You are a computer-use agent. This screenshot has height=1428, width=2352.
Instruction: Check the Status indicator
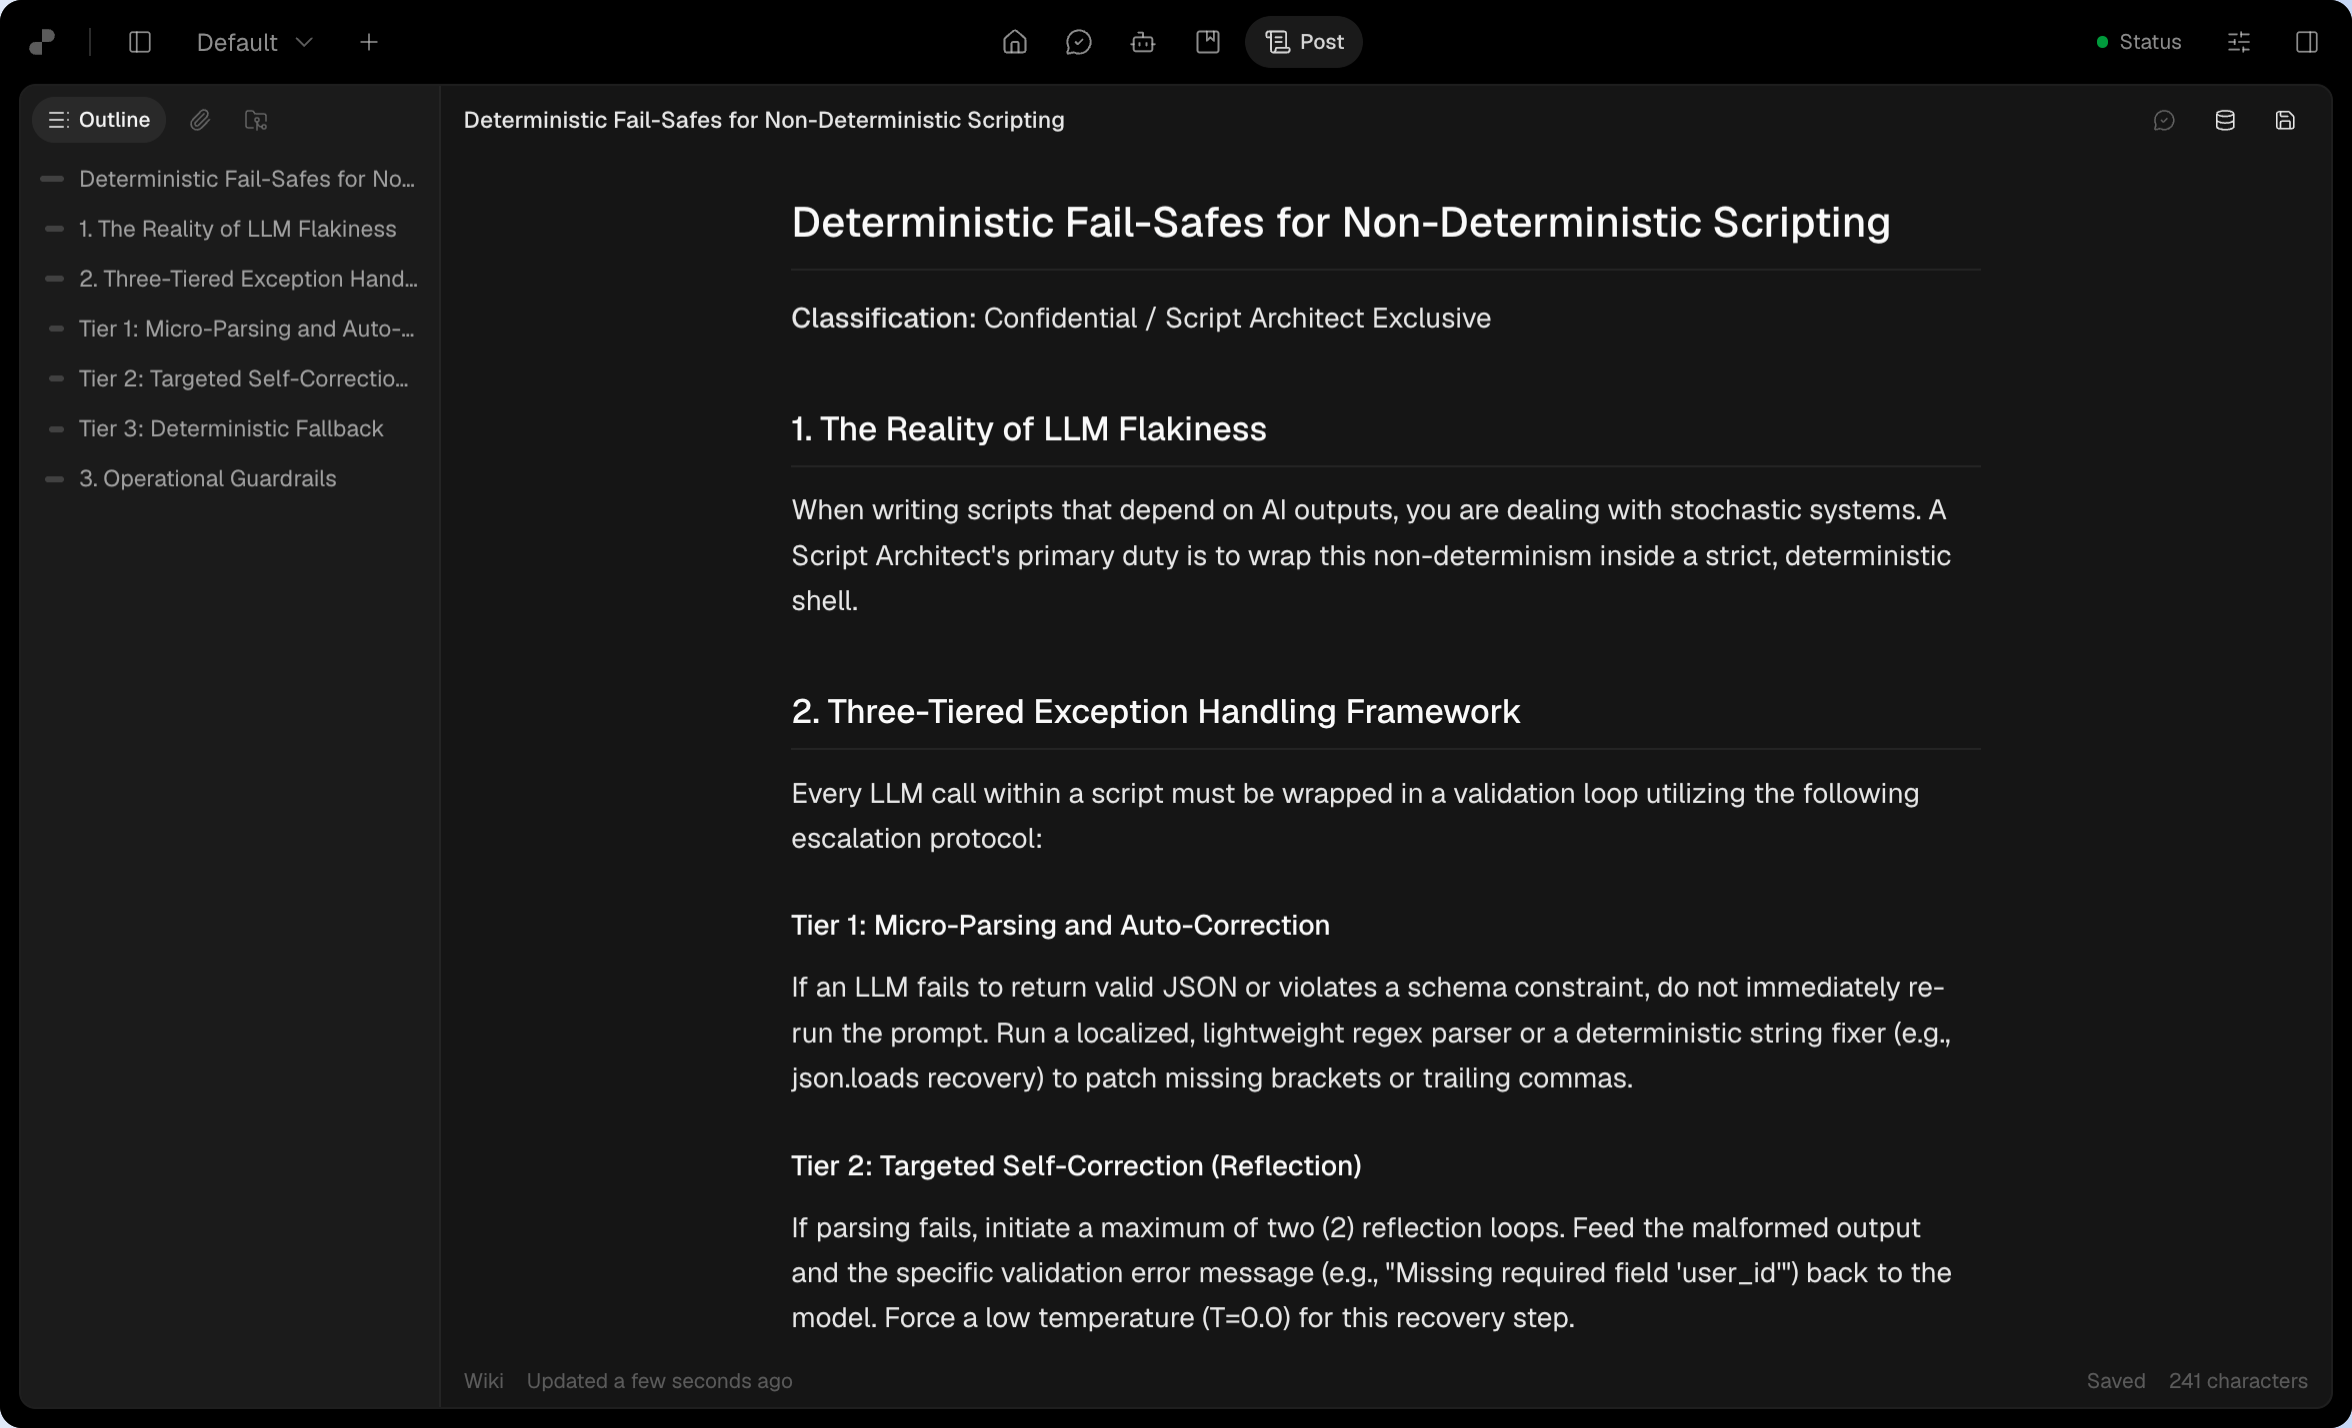(2139, 42)
